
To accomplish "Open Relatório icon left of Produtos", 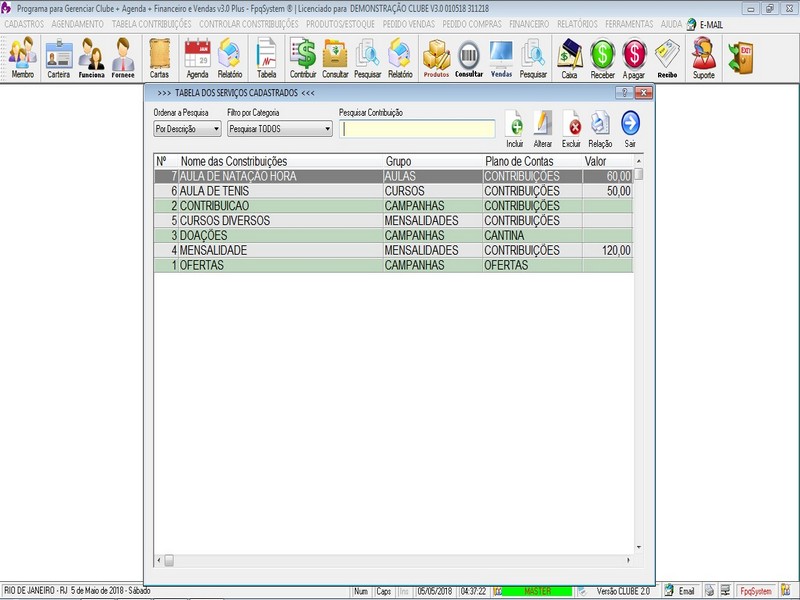I will click(x=400, y=58).
